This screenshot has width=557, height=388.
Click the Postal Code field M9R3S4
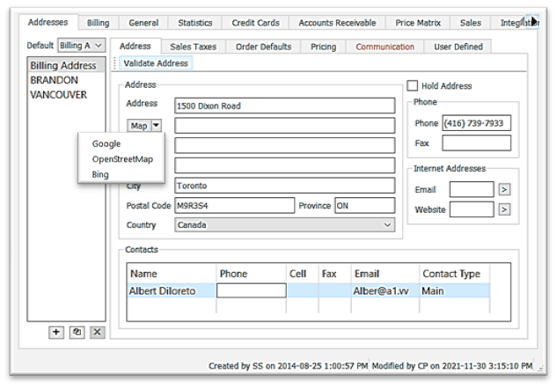(x=234, y=205)
